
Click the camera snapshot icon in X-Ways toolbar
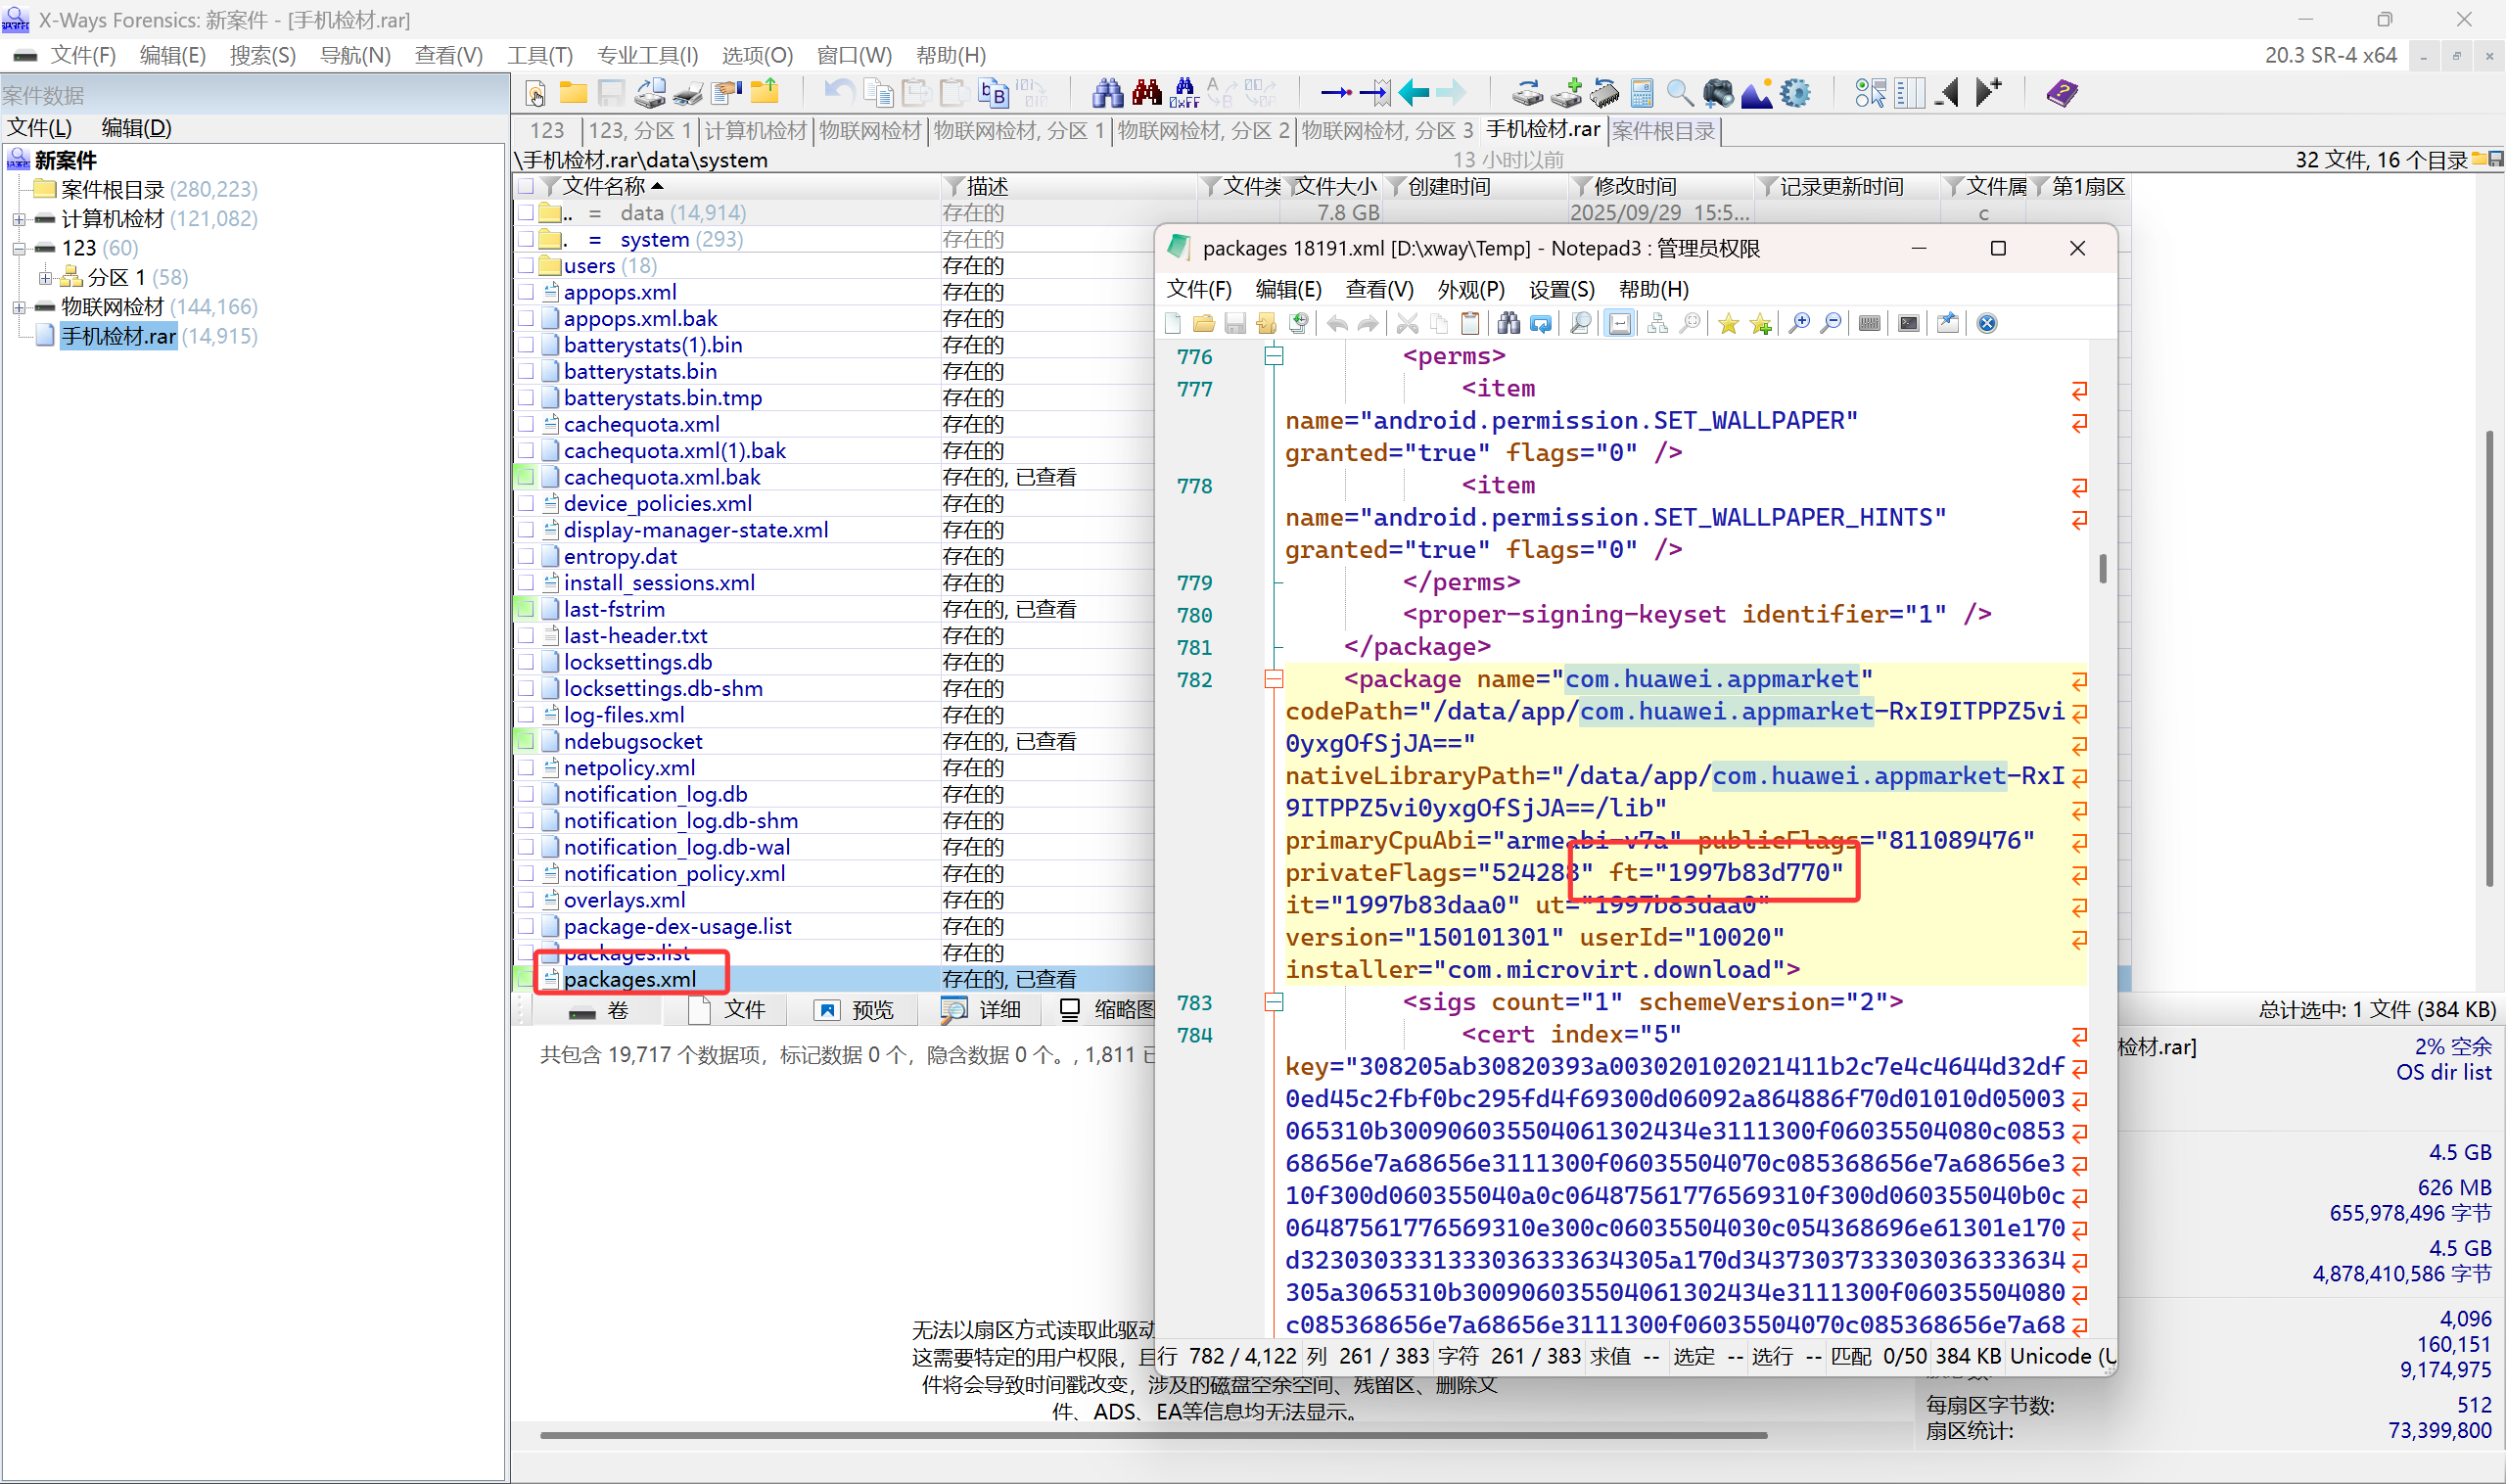pos(1718,93)
